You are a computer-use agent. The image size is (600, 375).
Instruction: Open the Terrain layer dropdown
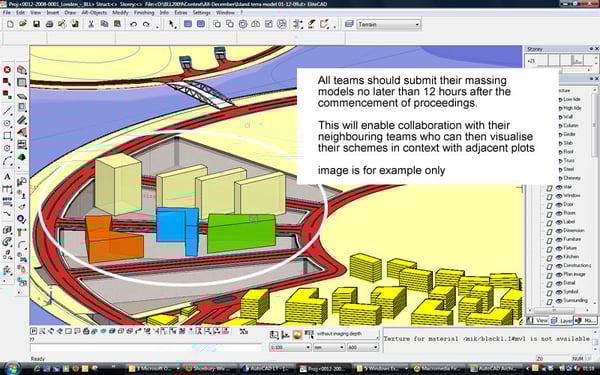(389, 24)
